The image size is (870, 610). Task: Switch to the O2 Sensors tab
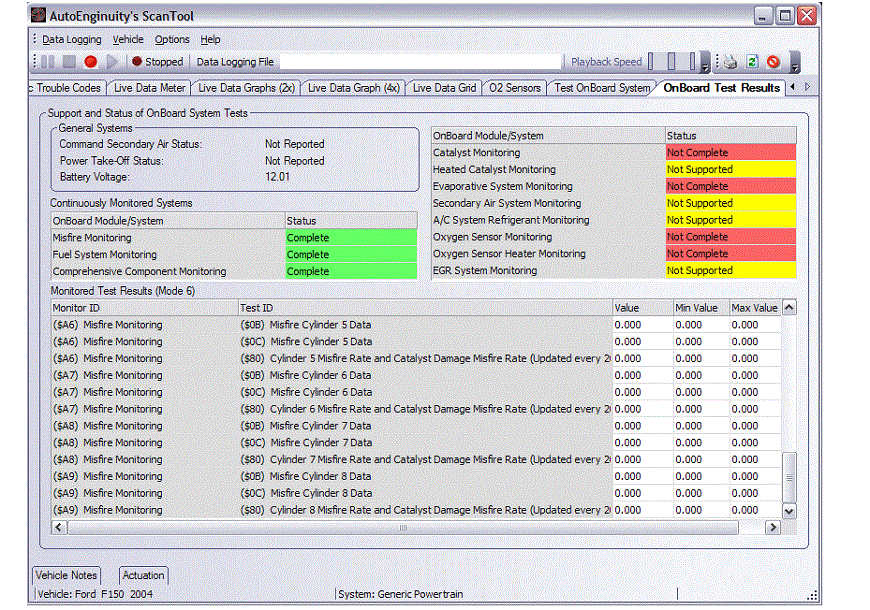click(x=515, y=88)
